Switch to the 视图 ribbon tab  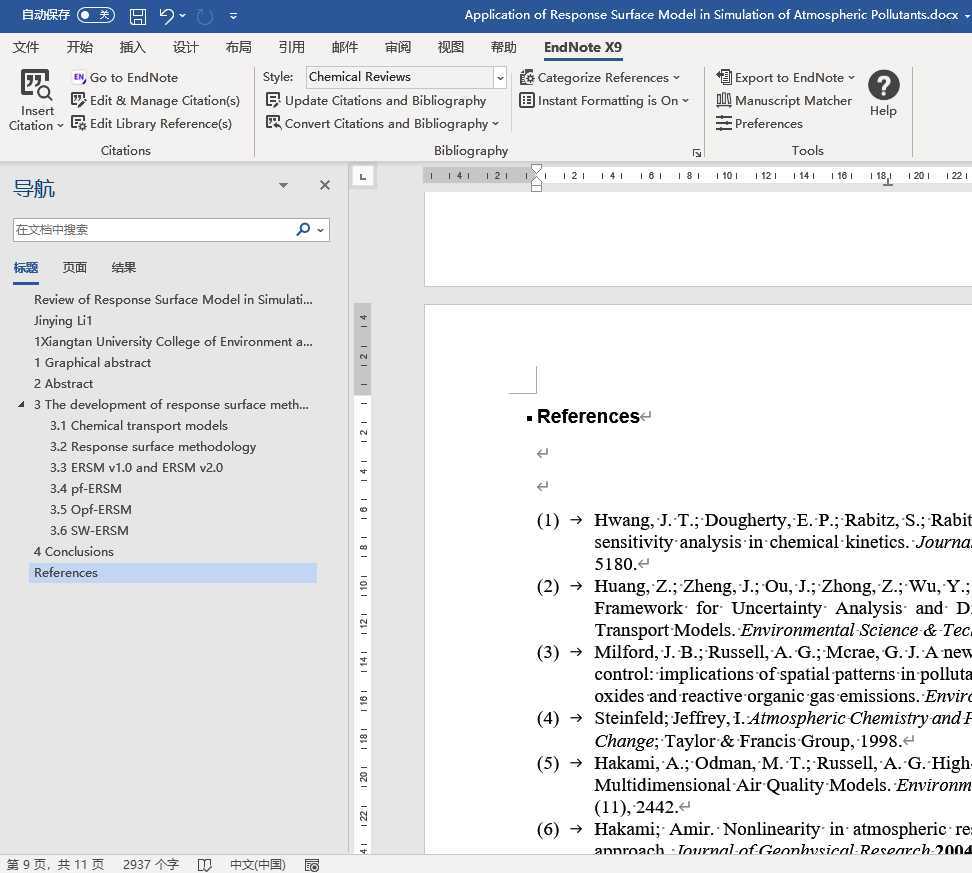tap(451, 47)
